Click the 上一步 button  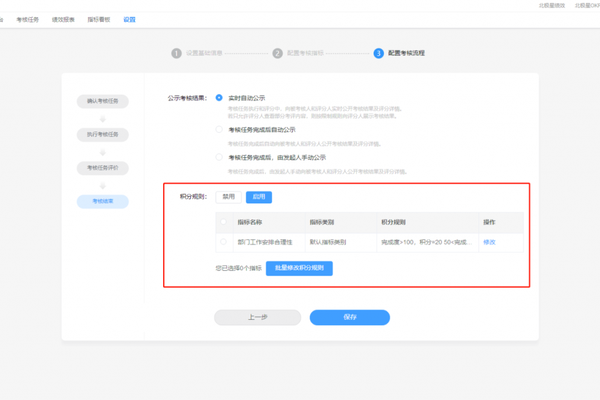pyautogui.click(x=257, y=317)
